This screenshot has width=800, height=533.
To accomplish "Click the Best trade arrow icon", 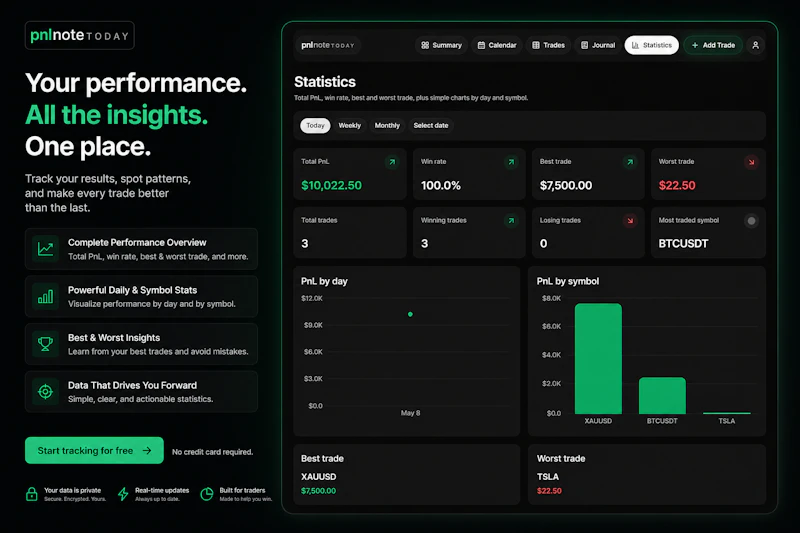I will [x=630, y=162].
